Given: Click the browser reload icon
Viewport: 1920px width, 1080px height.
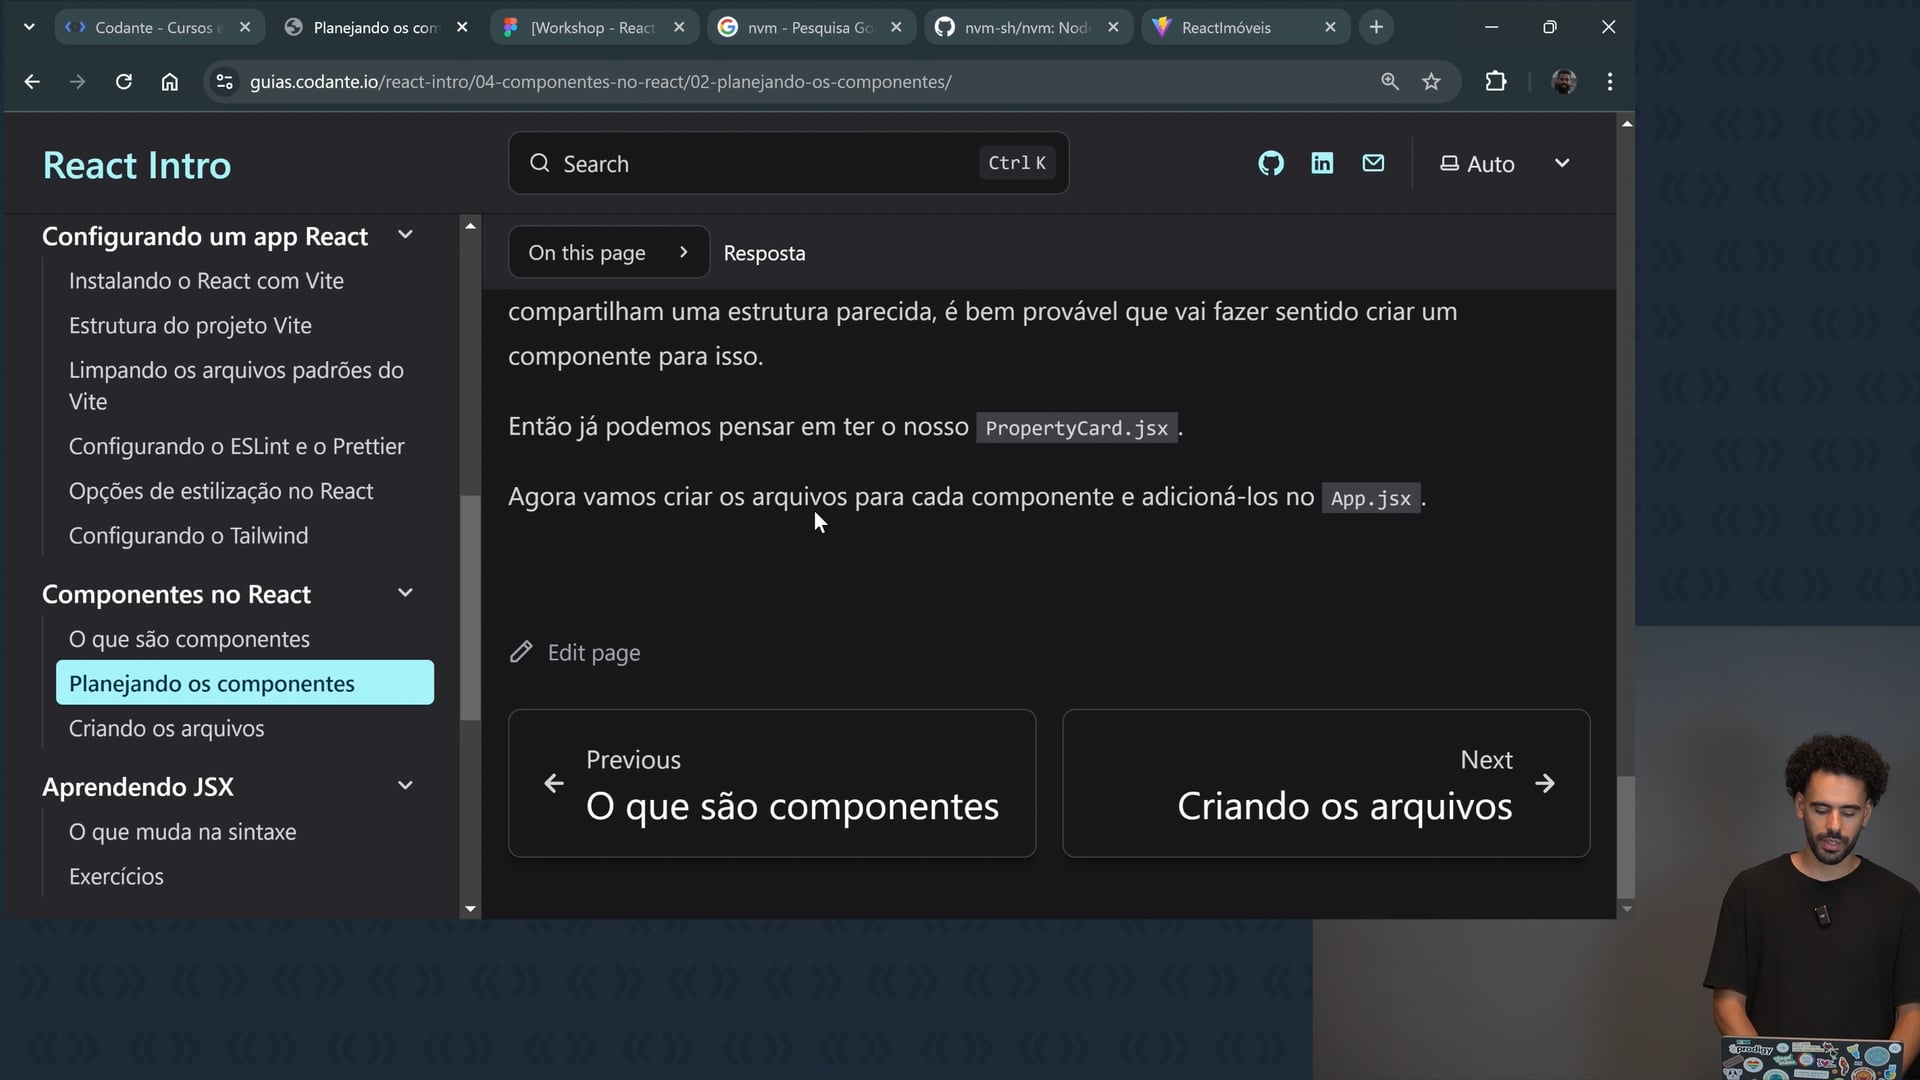Looking at the screenshot, I should pyautogui.click(x=124, y=82).
